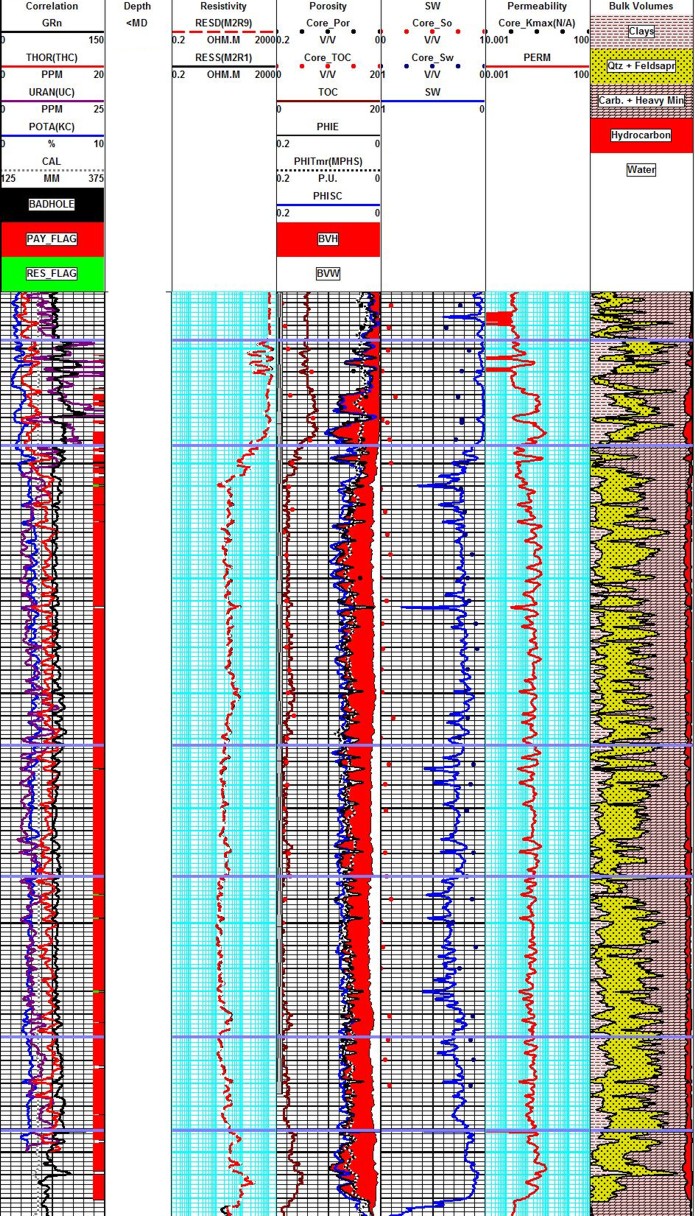Open the Bulk Volumes track header
The image size is (695, 1216).
pos(641,6)
